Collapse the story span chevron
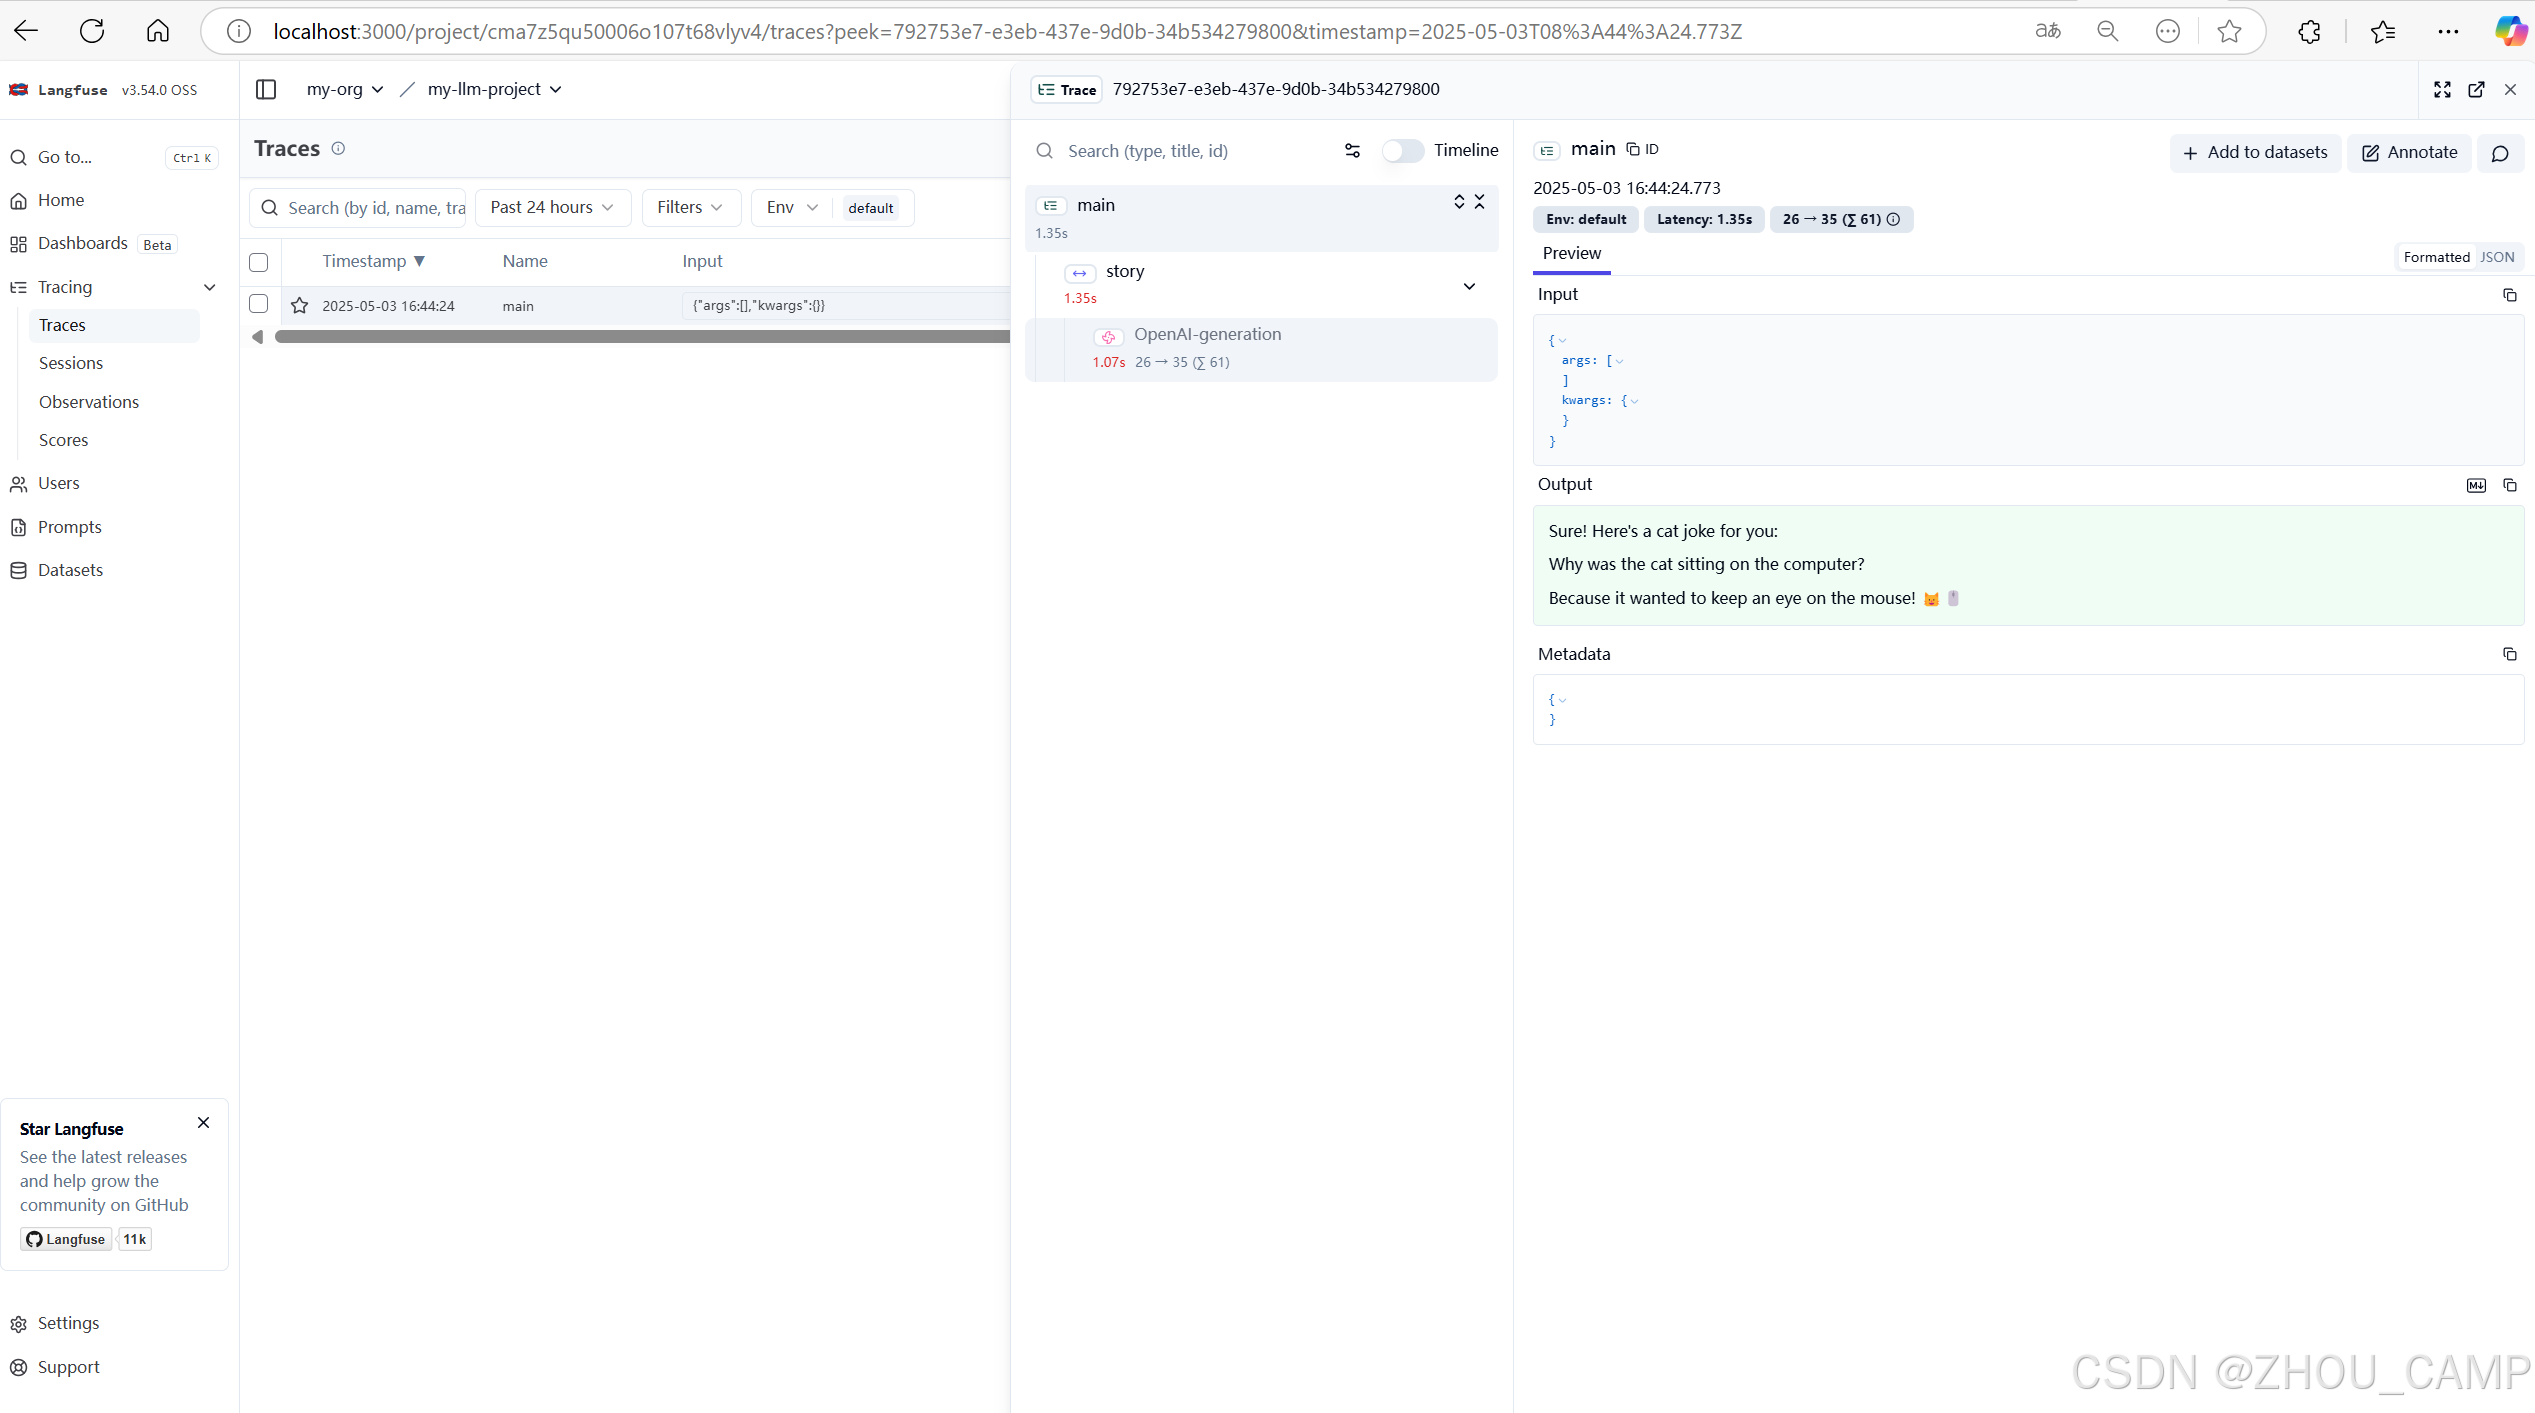The height and width of the screenshot is (1413, 2535). click(x=1469, y=286)
